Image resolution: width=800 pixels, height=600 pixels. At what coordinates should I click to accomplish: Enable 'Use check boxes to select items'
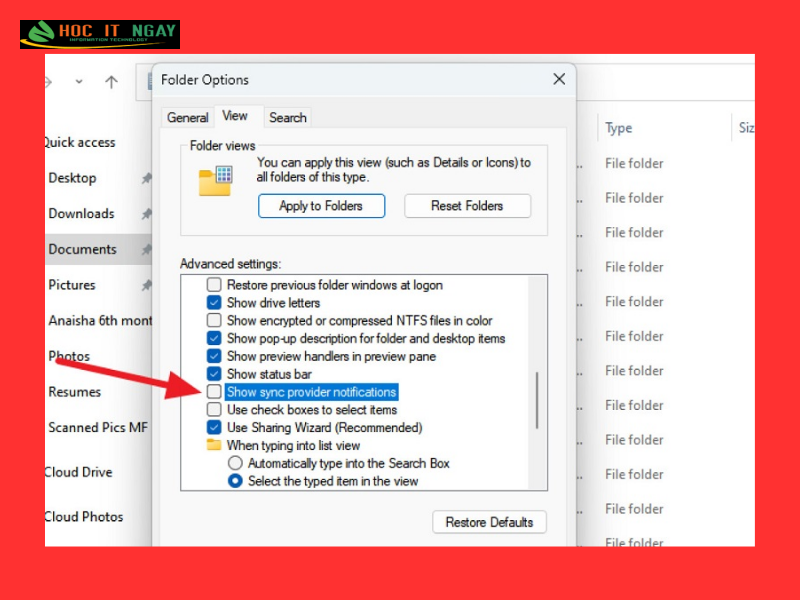pyautogui.click(x=214, y=410)
